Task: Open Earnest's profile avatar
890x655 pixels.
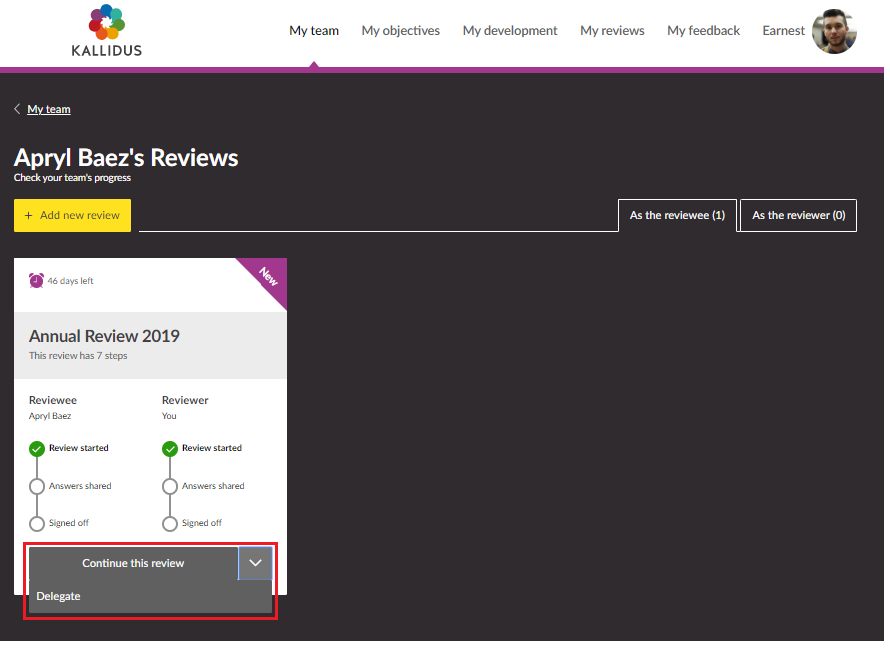Action: (834, 32)
